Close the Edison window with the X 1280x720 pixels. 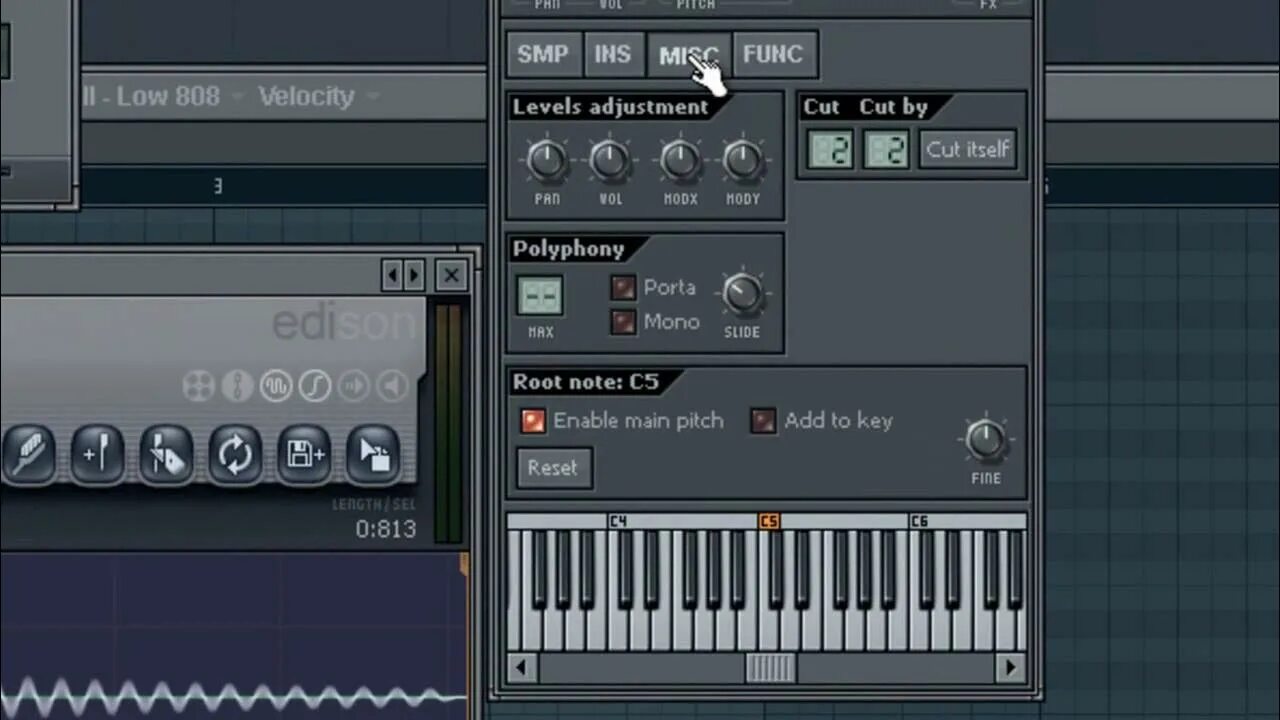click(x=452, y=275)
